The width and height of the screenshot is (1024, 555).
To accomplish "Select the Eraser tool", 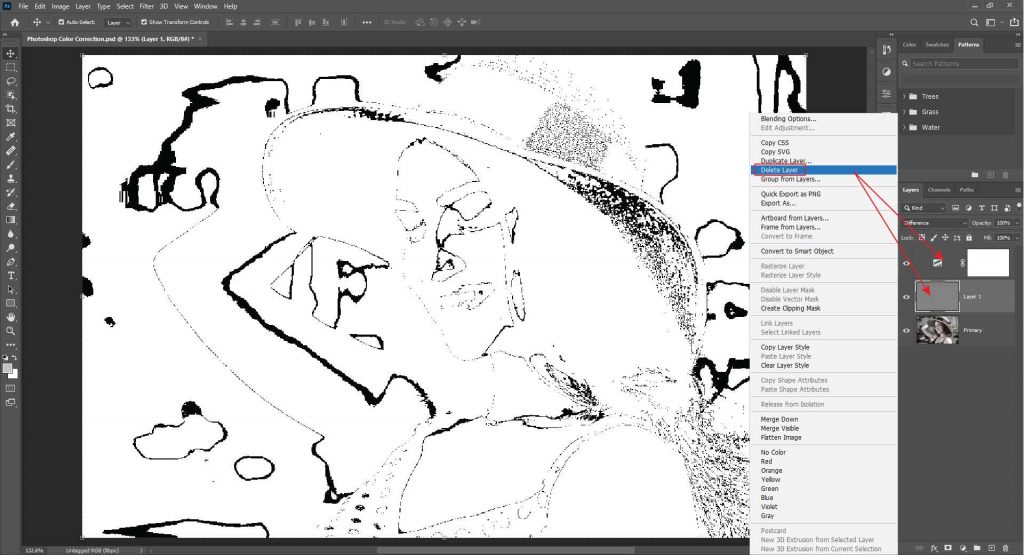I will [x=10, y=206].
